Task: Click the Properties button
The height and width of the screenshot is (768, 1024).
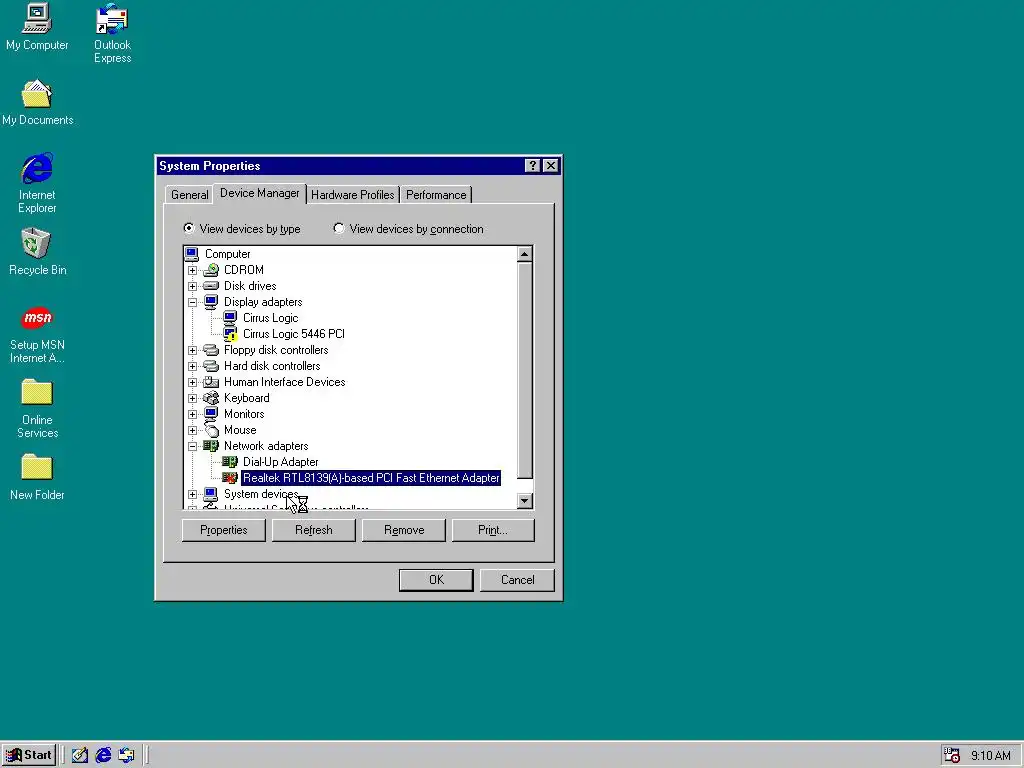Action: (223, 530)
